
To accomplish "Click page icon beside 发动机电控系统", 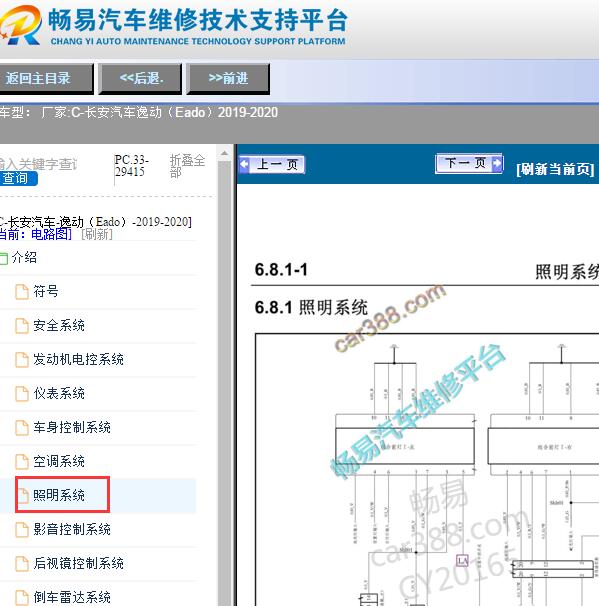I will (22, 360).
